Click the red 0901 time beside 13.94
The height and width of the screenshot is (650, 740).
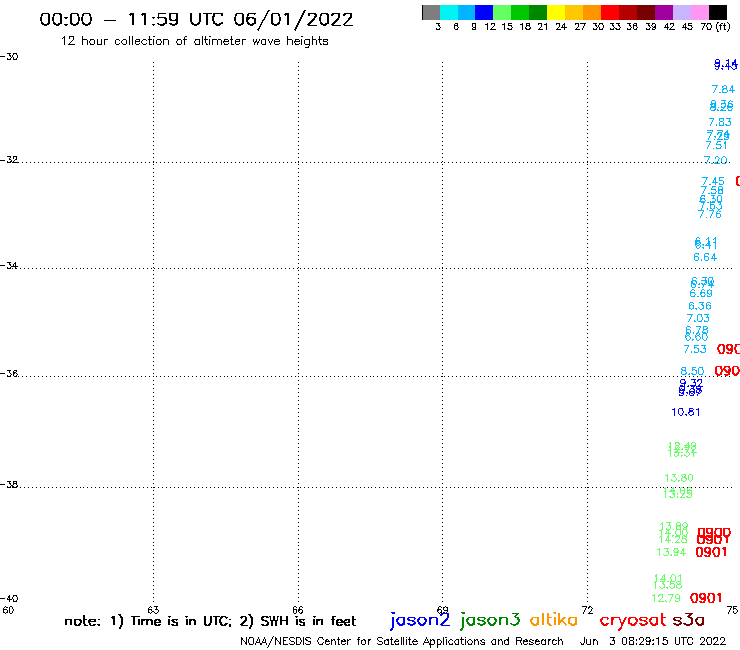711,552
